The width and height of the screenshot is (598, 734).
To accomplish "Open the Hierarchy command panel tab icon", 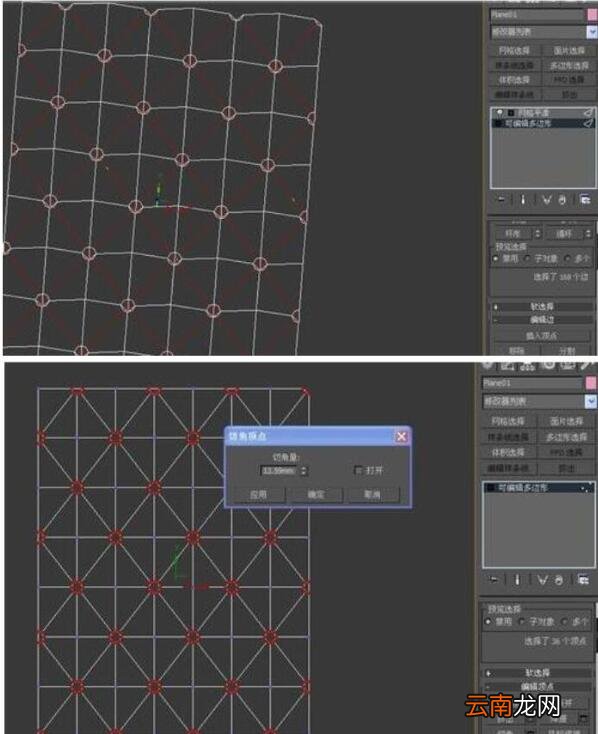I will point(528,366).
